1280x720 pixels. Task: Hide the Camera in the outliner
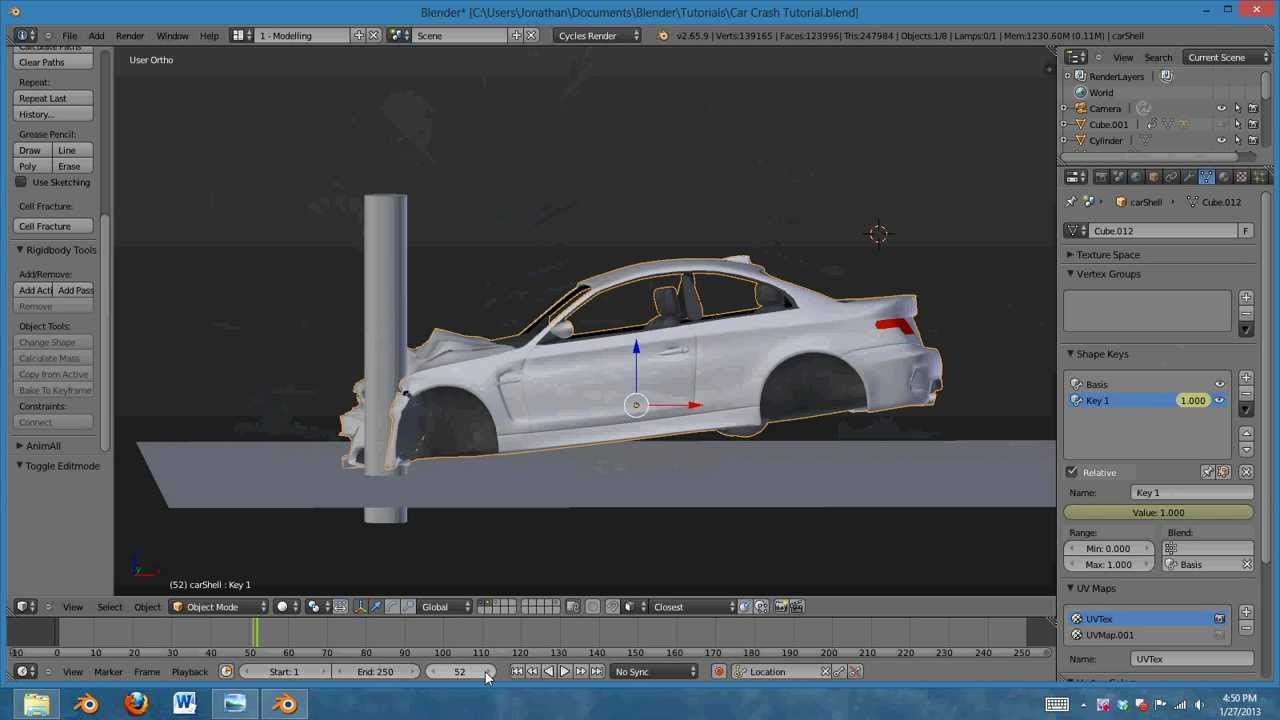(1221, 108)
